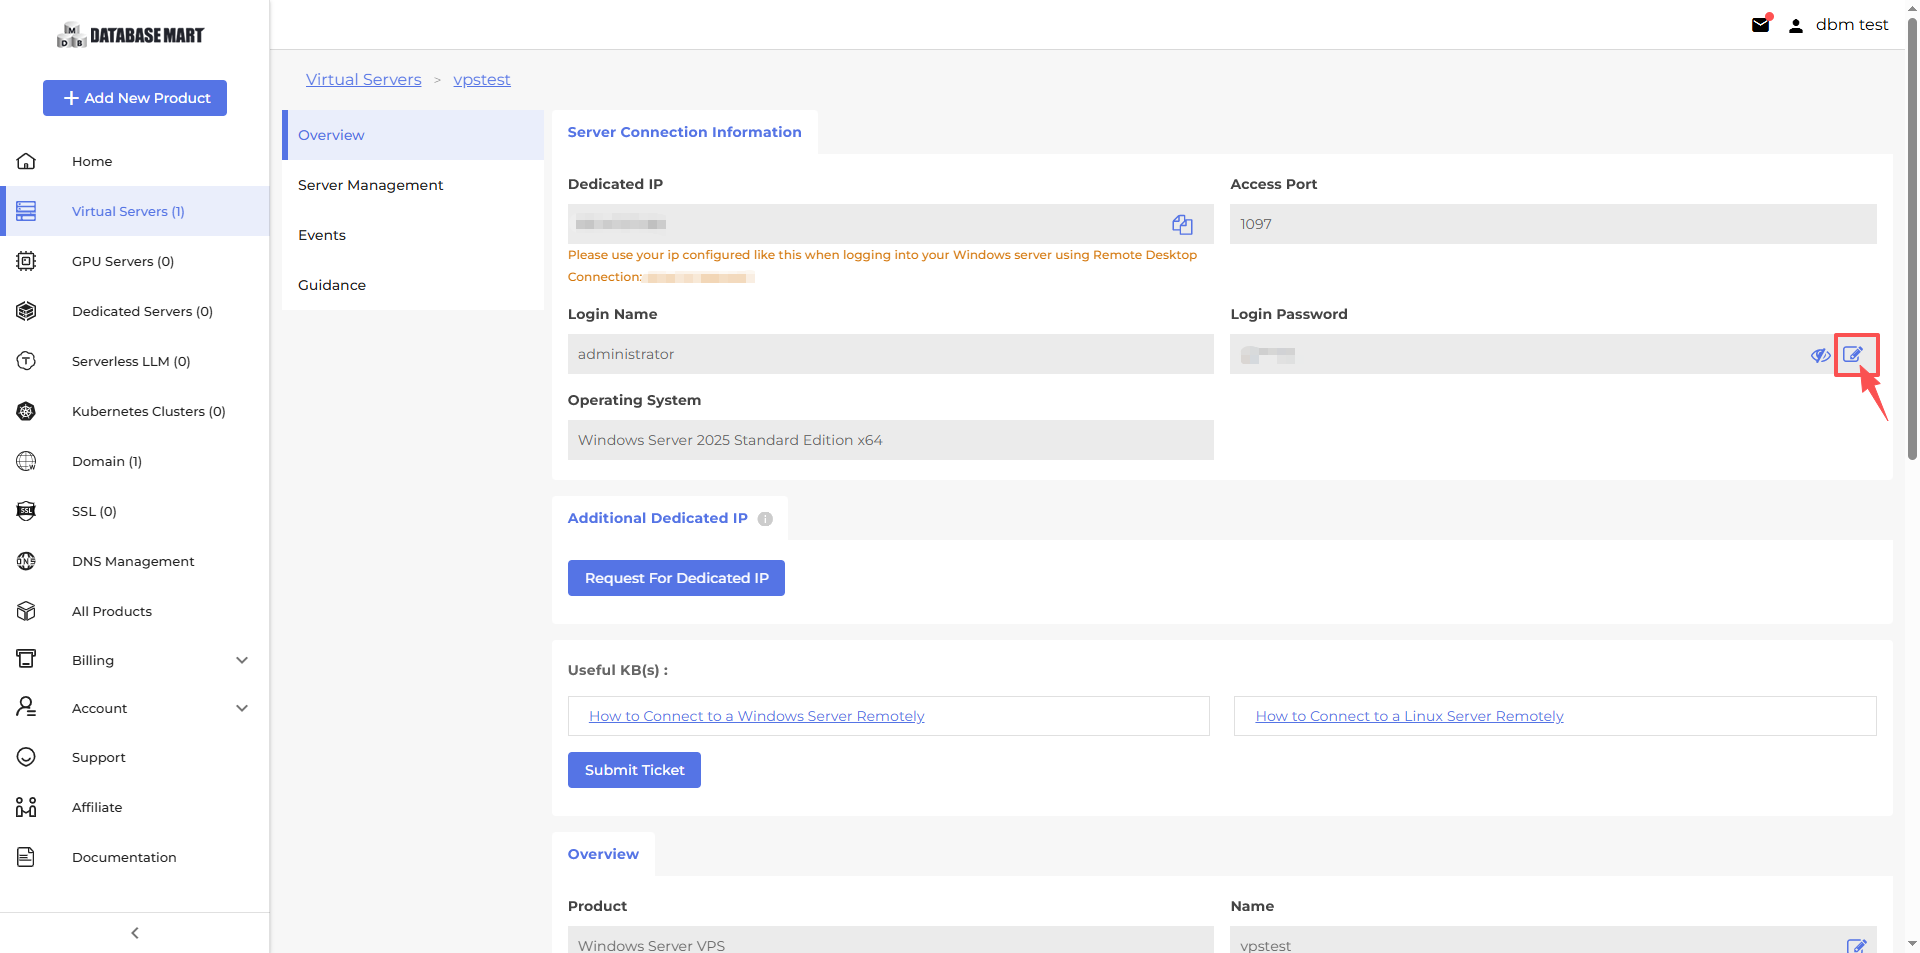The height and width of the screenshot is (953, 1920).
Task: Click the Access Port field 1097
Action: [1553, 224]
